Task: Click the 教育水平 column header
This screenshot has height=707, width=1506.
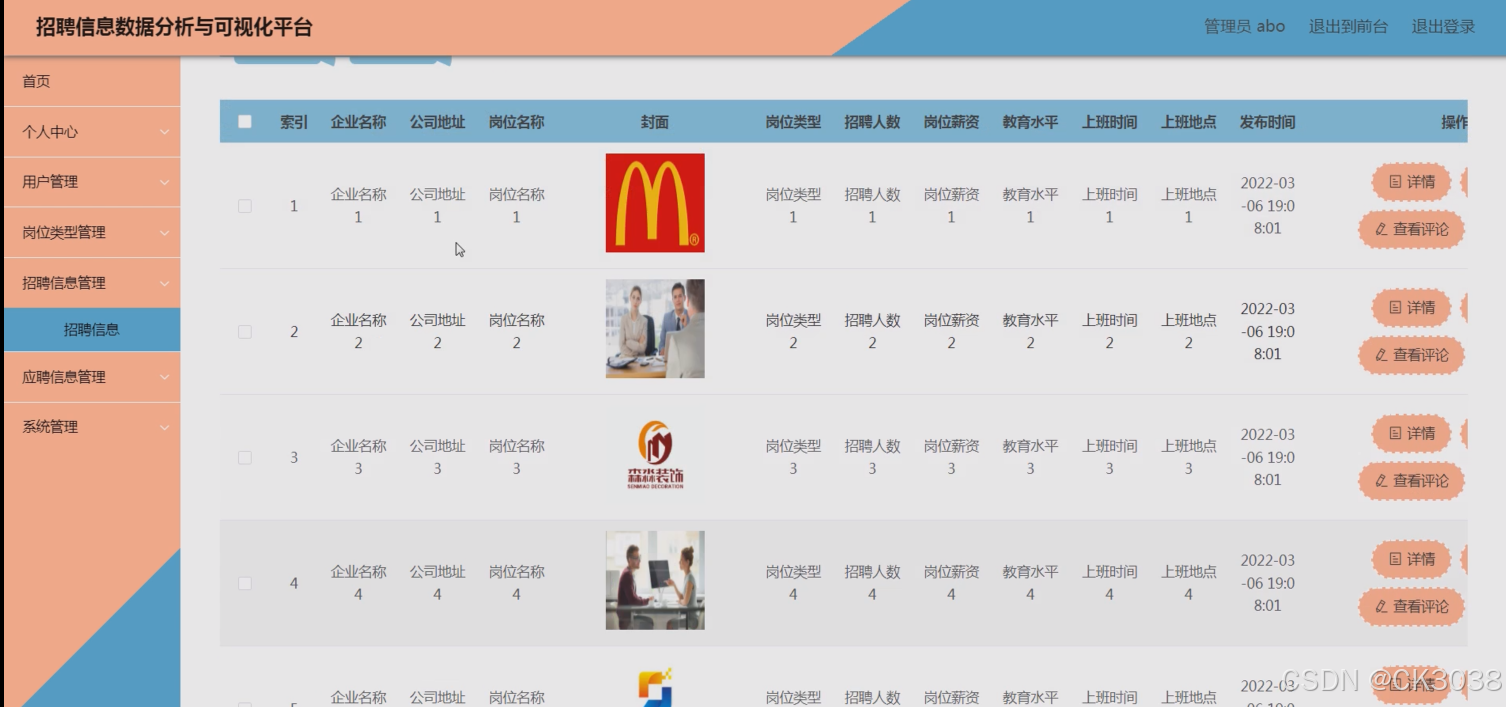Action: [x=1030, y=122]
